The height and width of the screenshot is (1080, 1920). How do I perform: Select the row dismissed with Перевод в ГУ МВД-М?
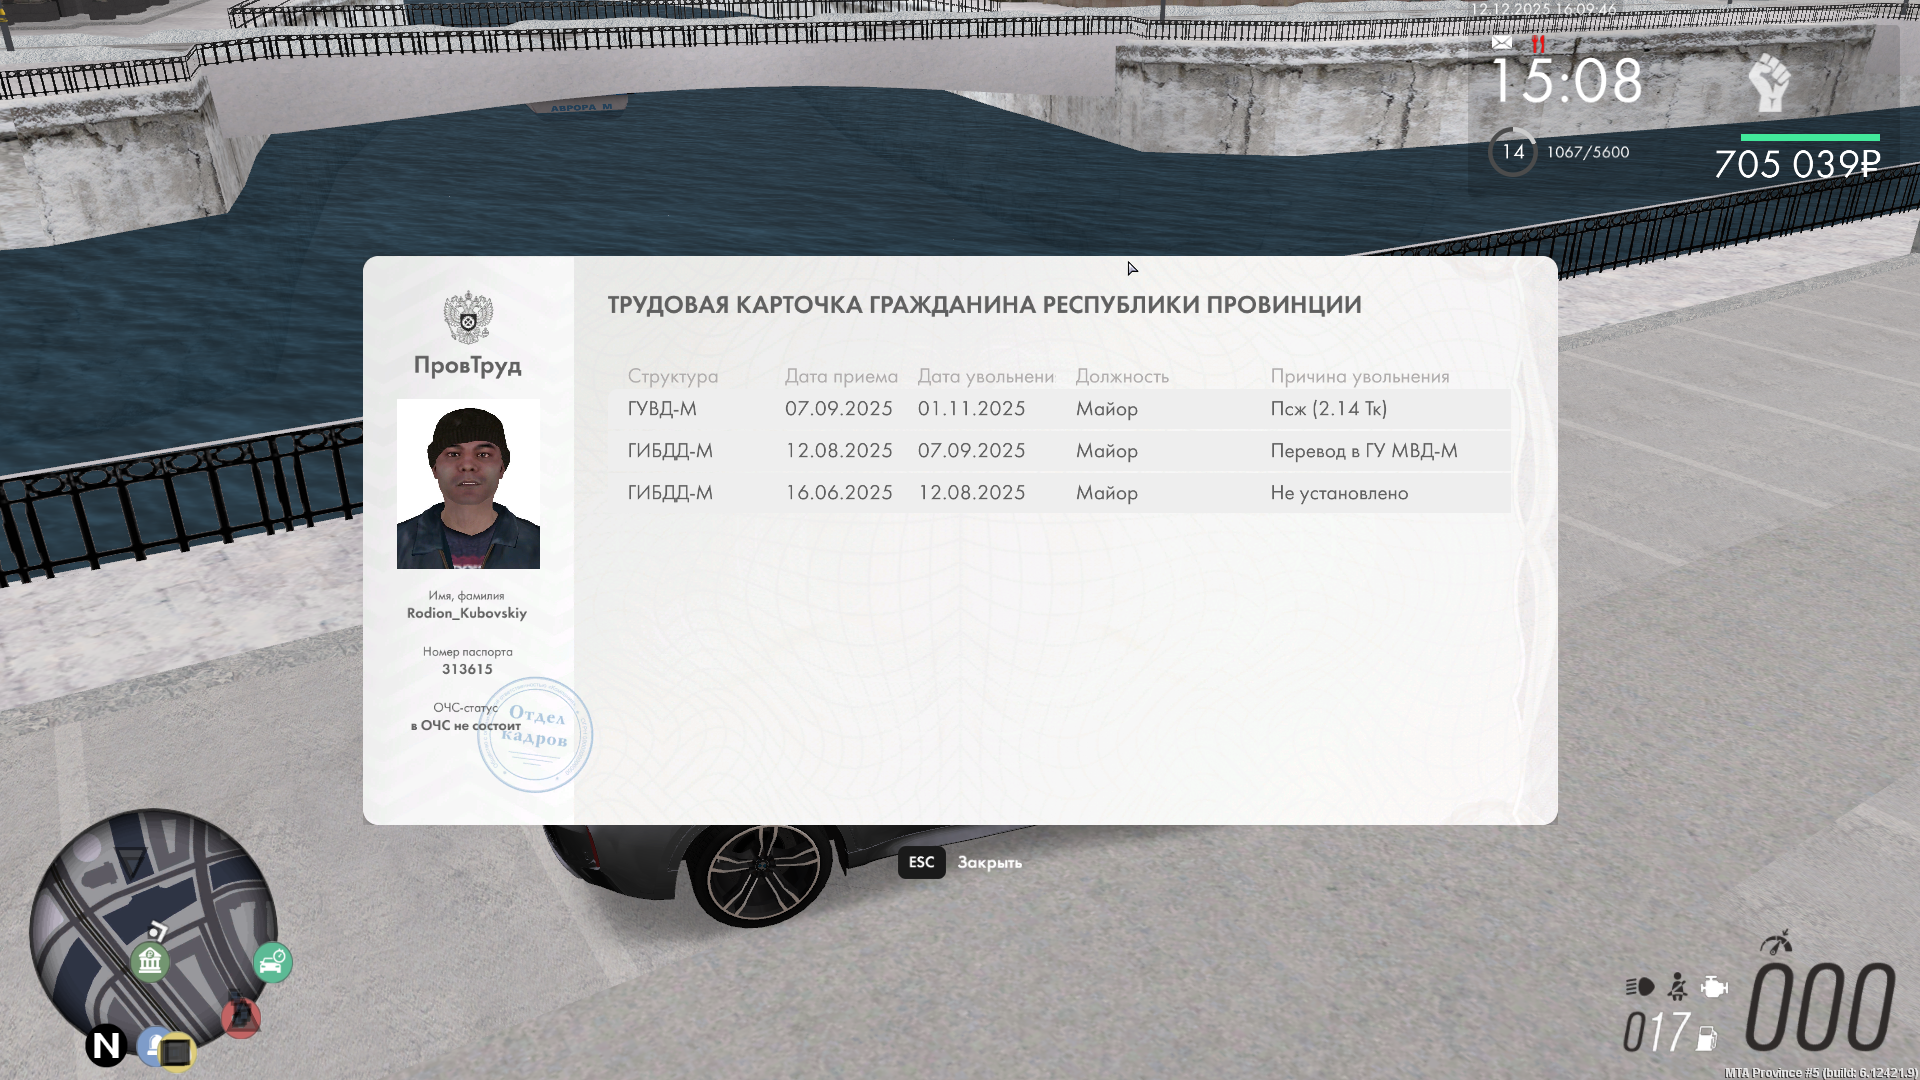click(x=1058, y=451)
